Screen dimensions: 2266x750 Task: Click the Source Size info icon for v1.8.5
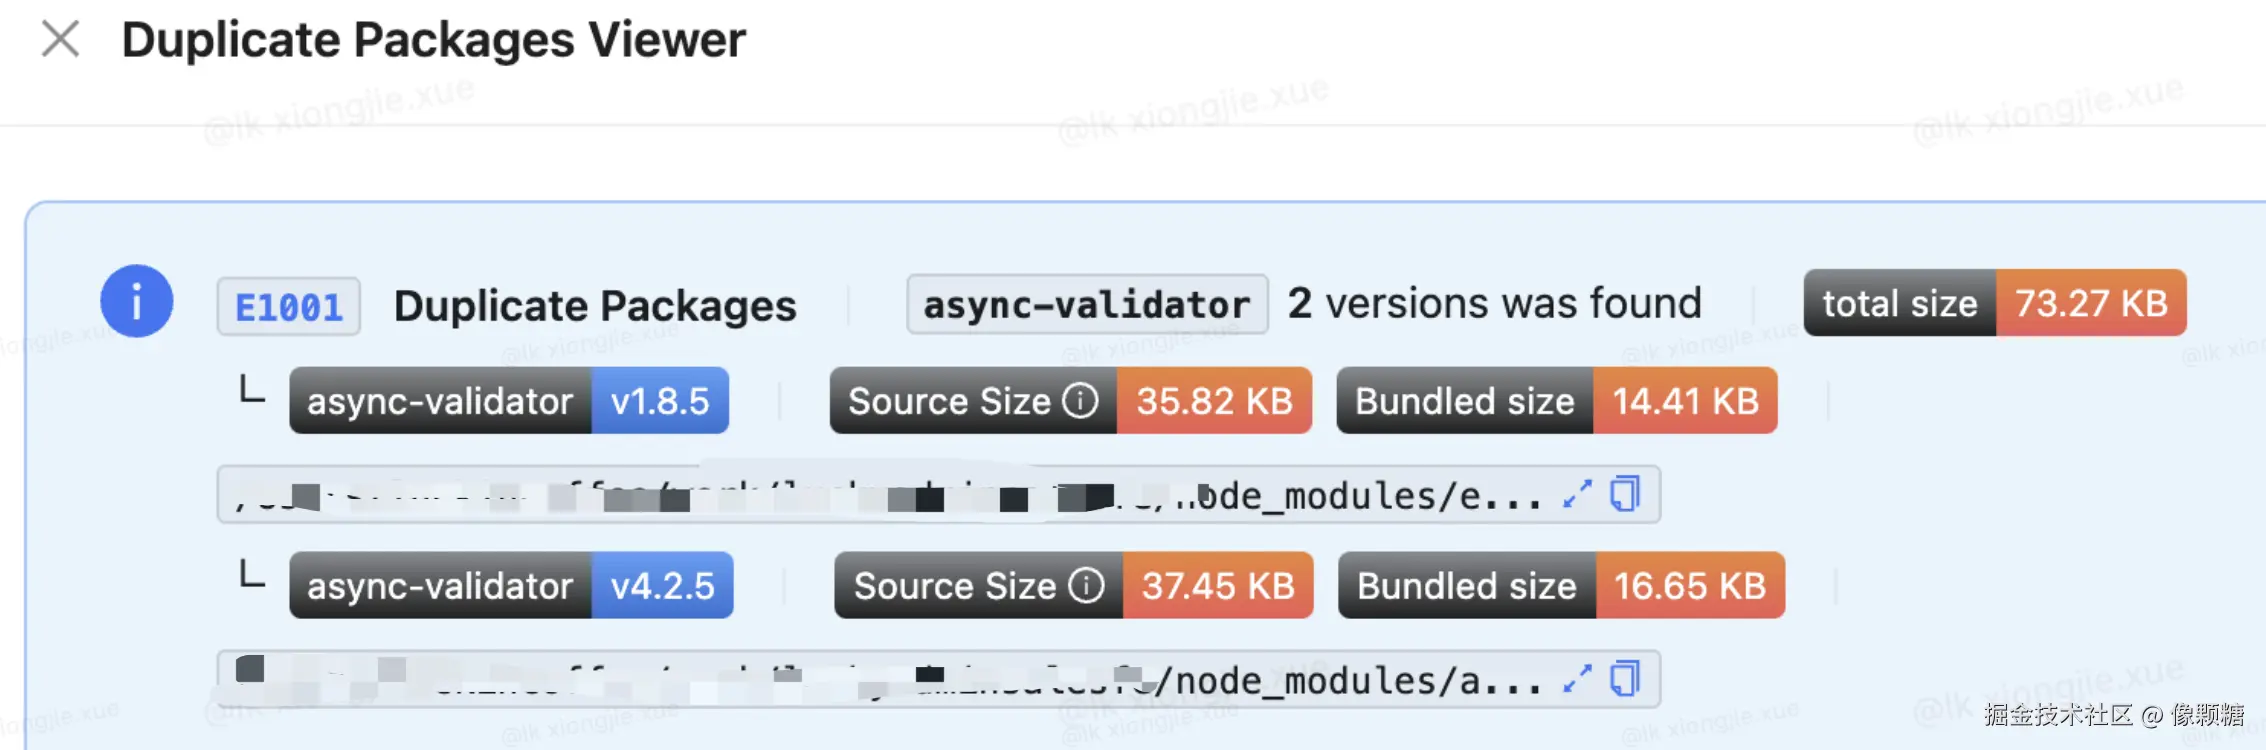coord(1080,401)
